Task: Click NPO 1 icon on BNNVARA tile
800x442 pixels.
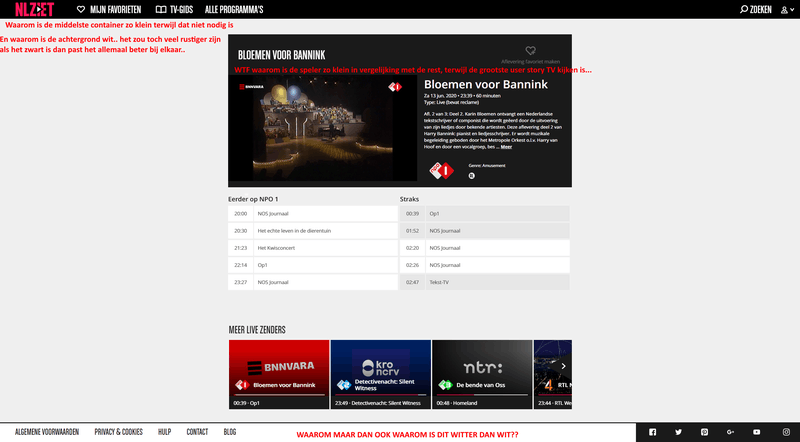Action: point(242,385)
